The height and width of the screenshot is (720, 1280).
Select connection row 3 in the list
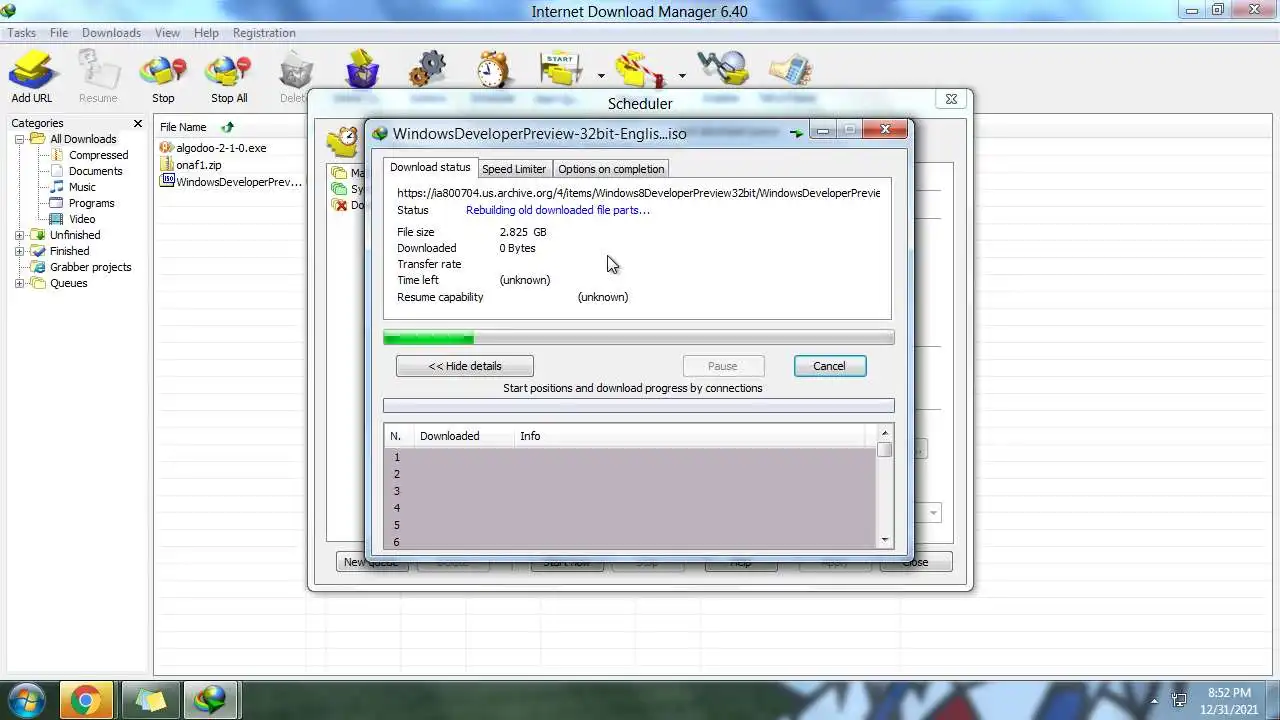[630, 491]
